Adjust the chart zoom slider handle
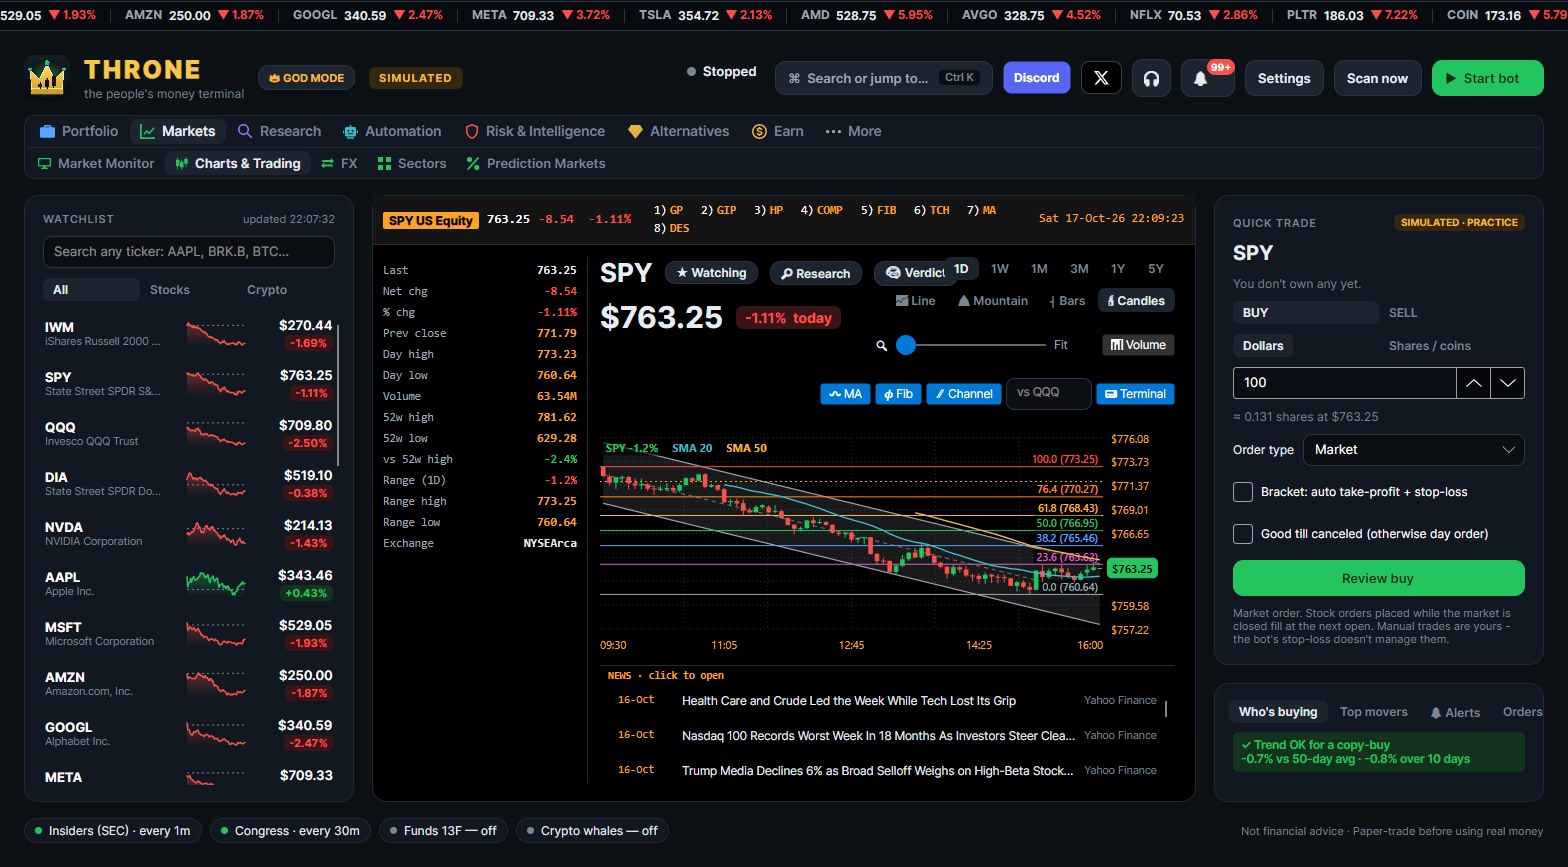Viewport: 1568px width, 867px height. (x=906, y=345)
